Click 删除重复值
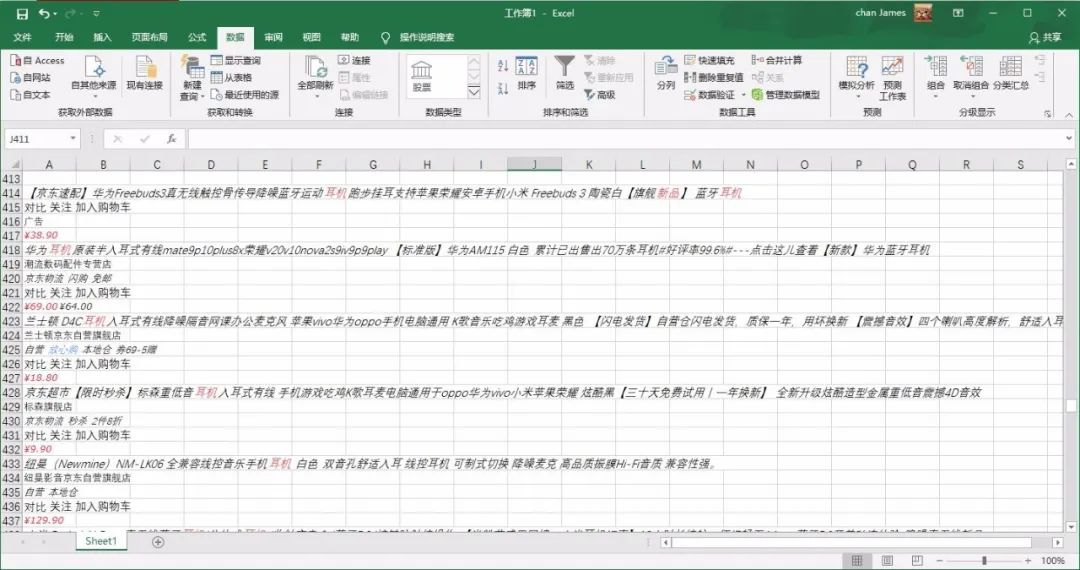1080x570 pixels. coord(714,78)
